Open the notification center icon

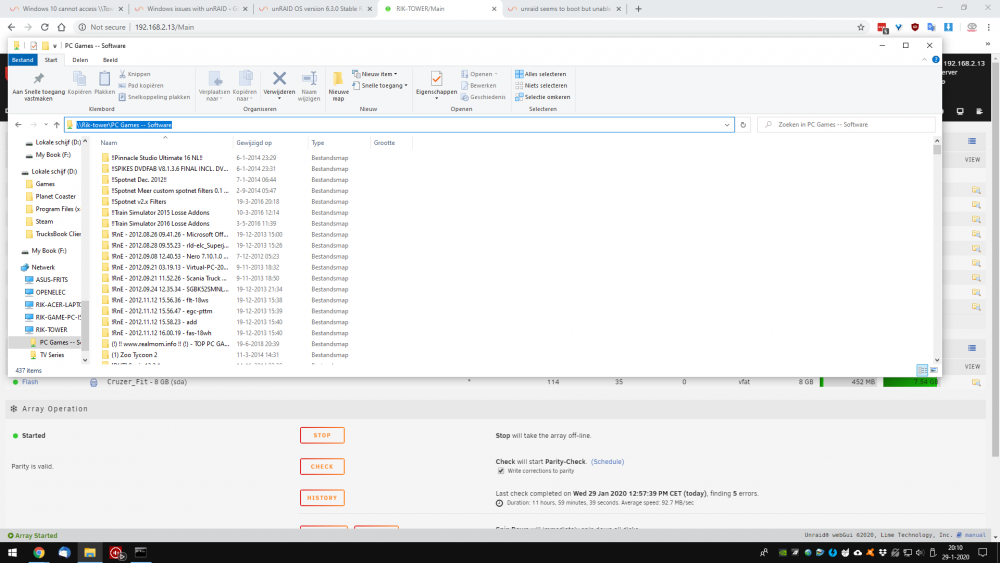(983, 553)
